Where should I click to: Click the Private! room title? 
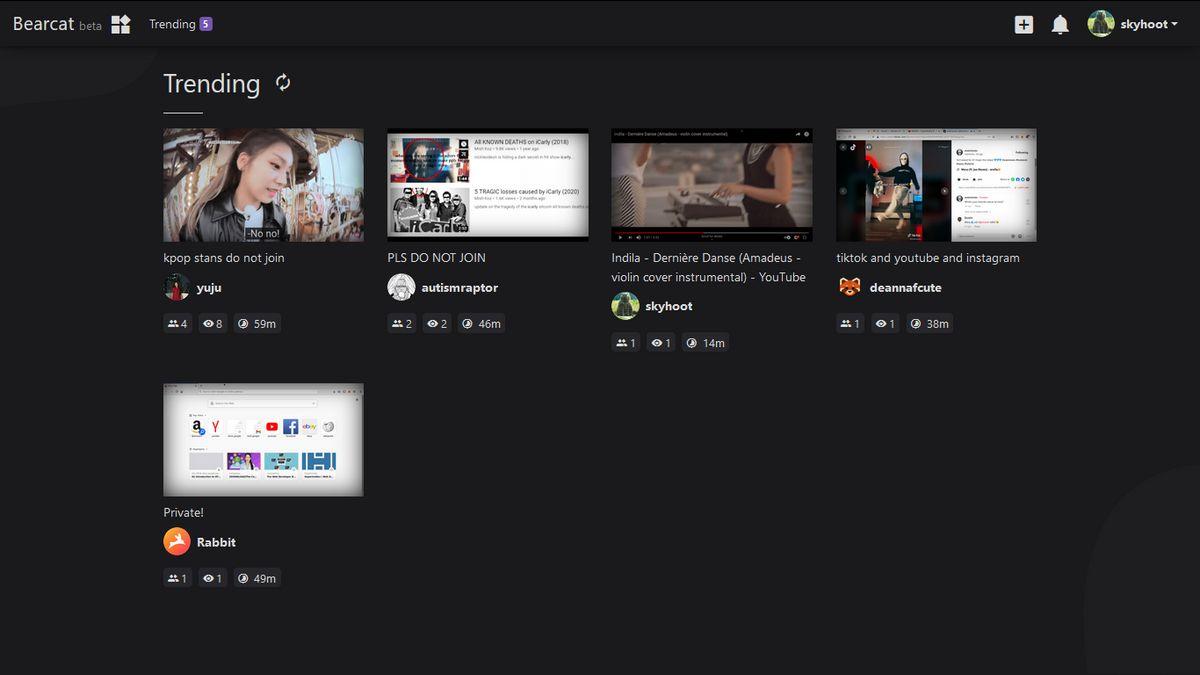pos(184,513)
